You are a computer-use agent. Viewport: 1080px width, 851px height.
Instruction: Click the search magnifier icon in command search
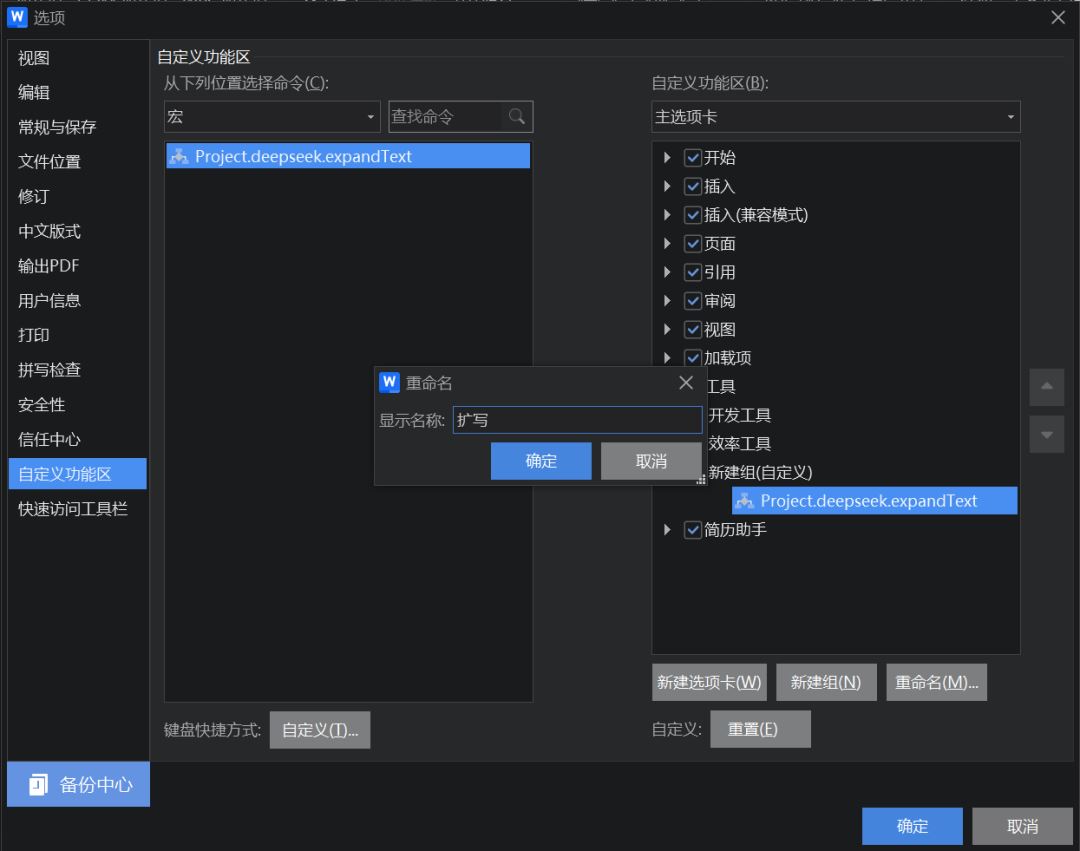point(516,116)
